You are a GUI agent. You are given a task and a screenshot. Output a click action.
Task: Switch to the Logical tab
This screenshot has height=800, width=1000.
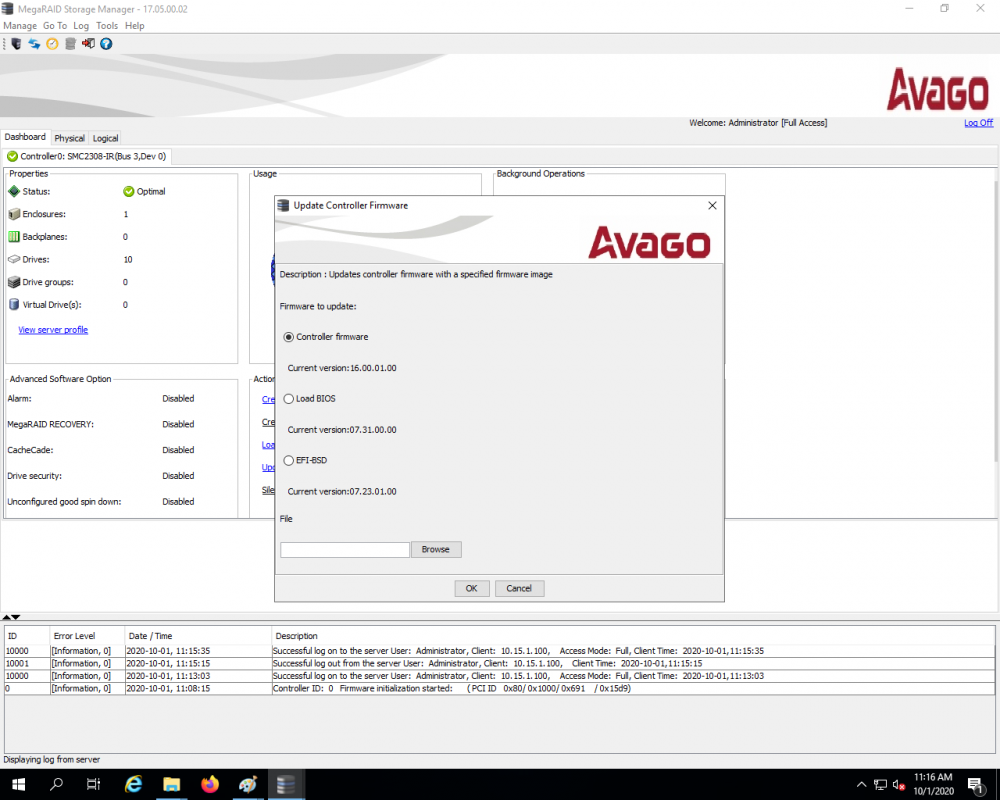pos(105,138)
